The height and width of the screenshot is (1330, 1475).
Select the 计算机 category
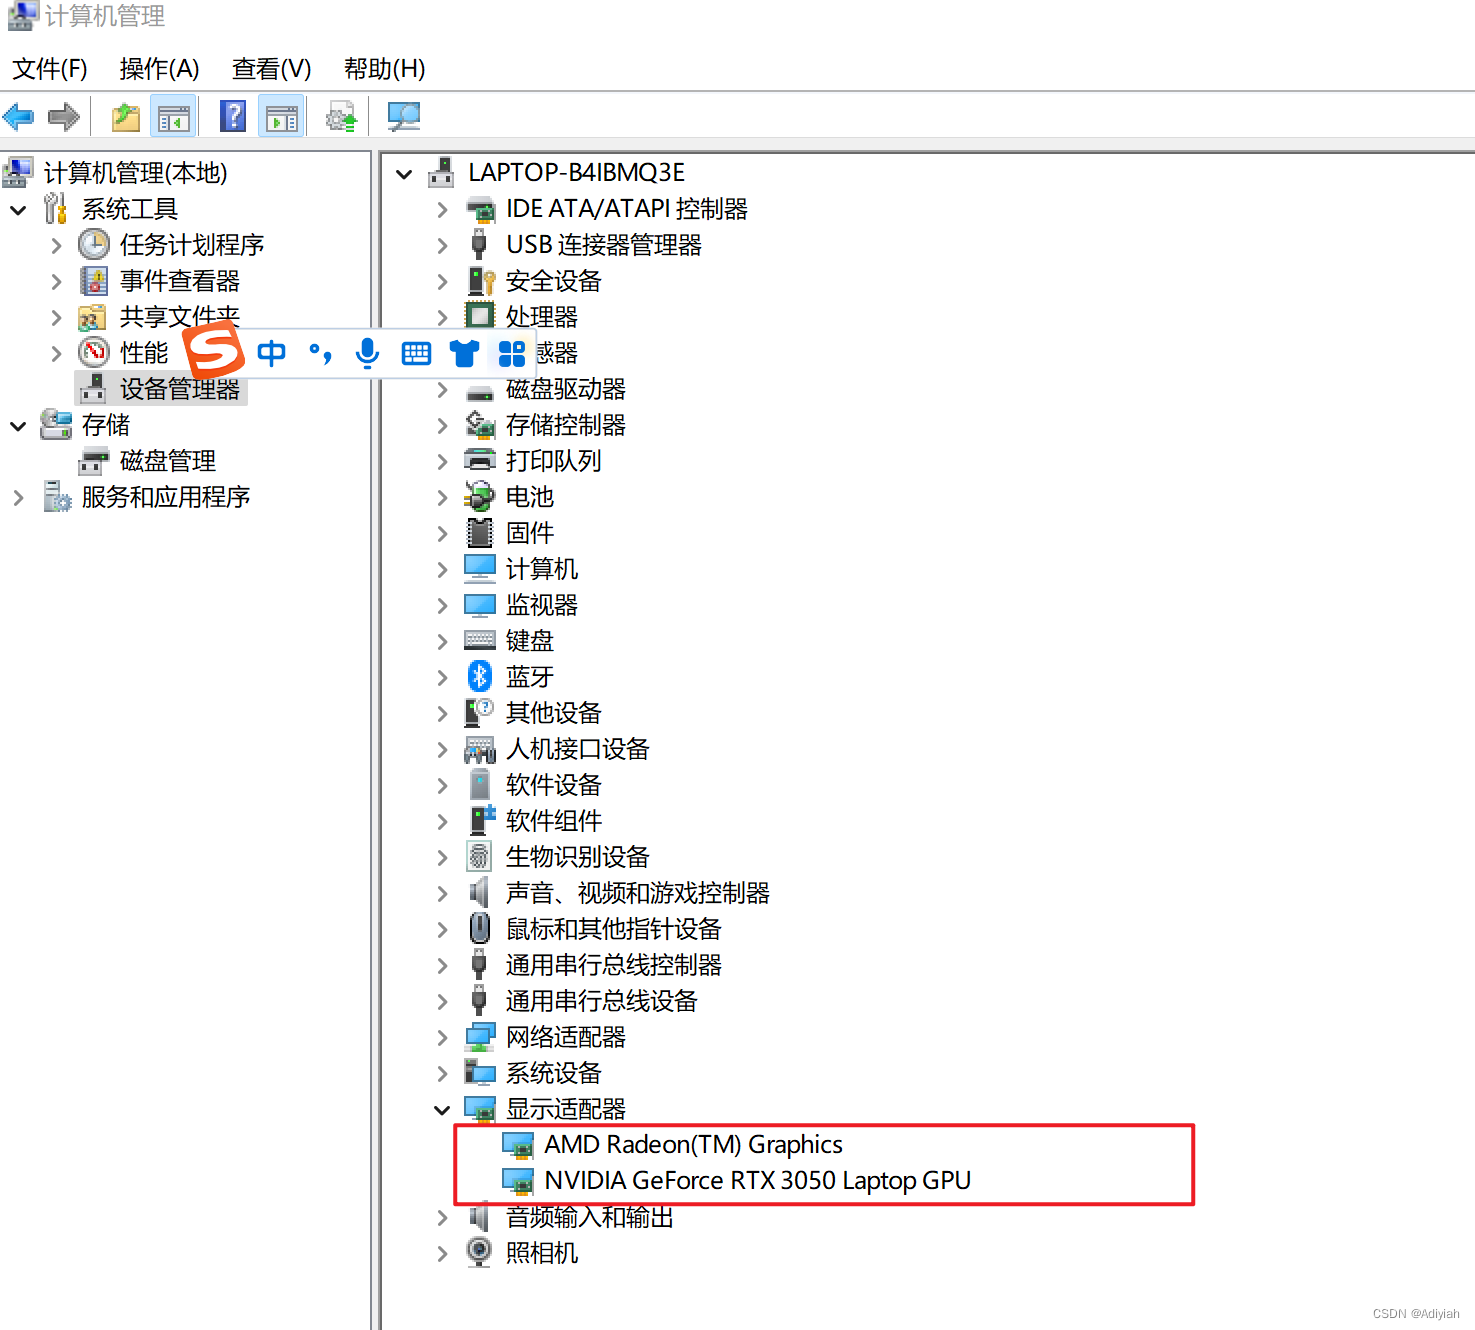point(542,569)
